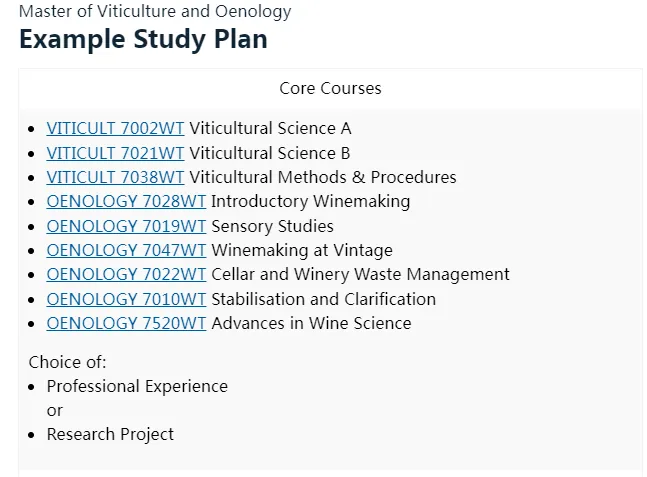Open the OENOLOGY 7019WT course page
The image size is (647, 477).
tap(126, 226)
